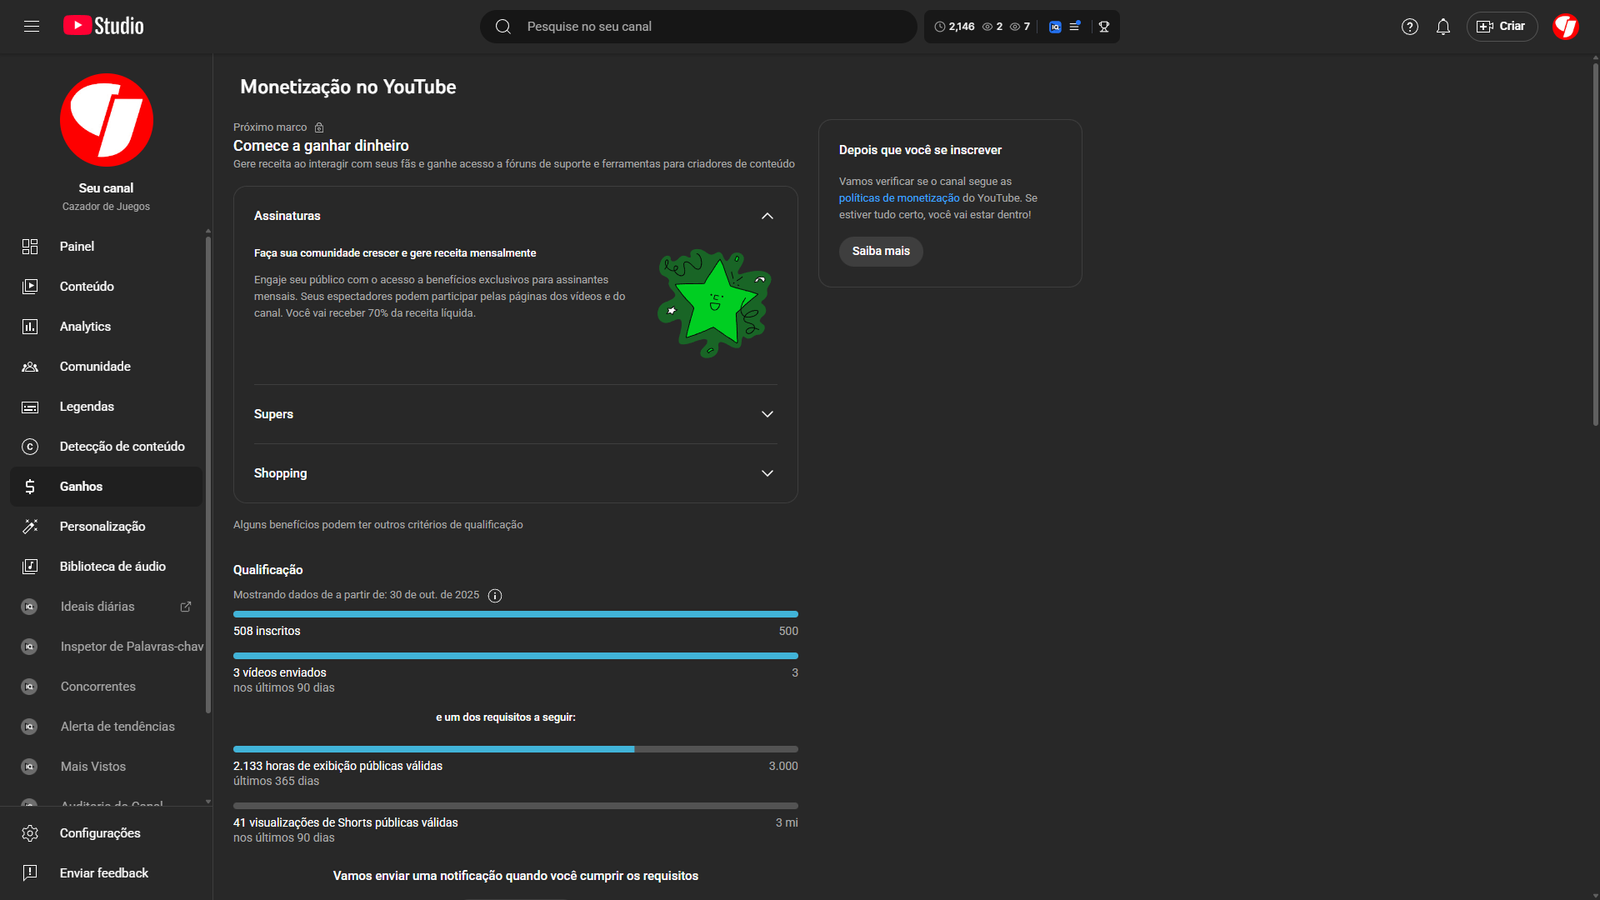Click the Saiba mais button
This screenshot has width=1600, height=900.
(x=881, y=251)
